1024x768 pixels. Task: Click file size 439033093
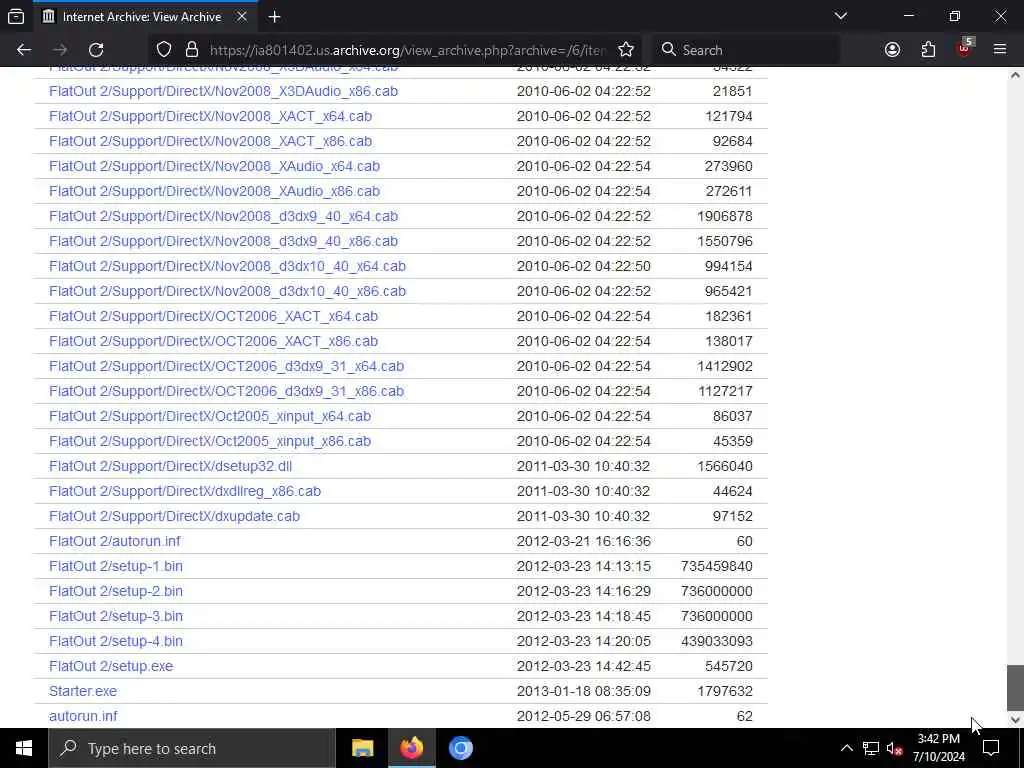pos(716,641)
